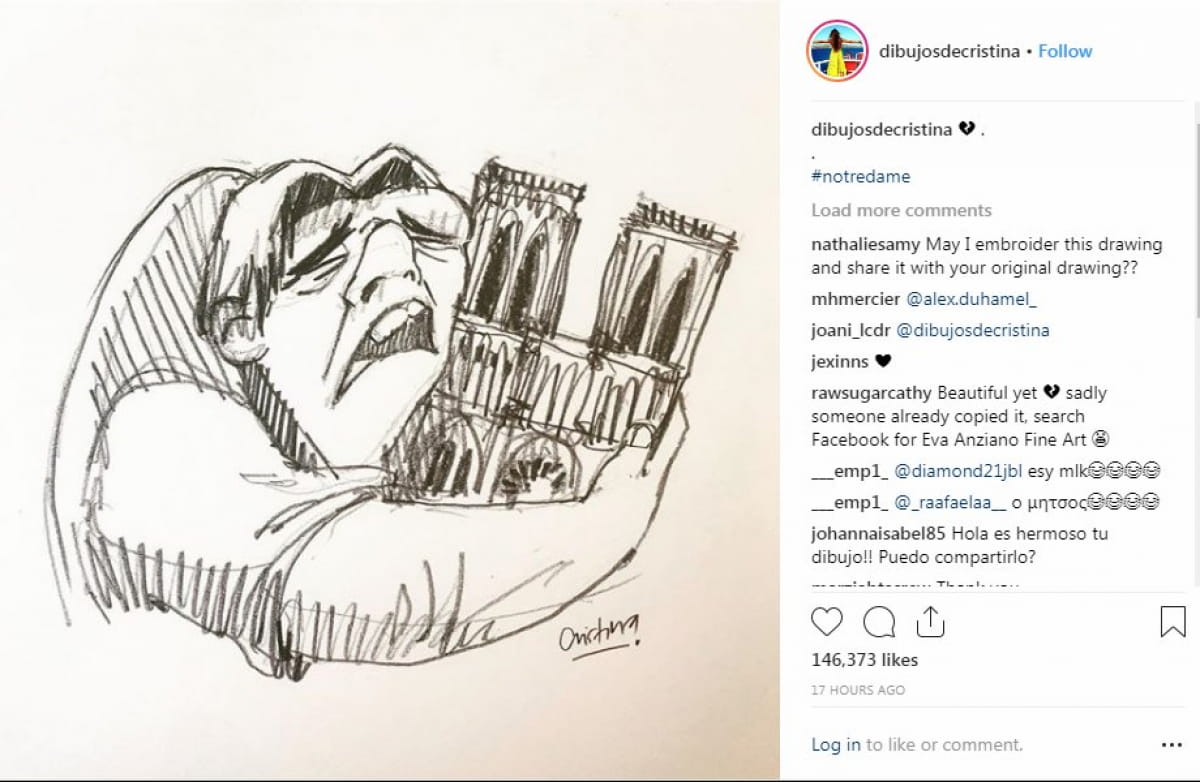Open the 17 hours ago timestamp

pos(858,690)
